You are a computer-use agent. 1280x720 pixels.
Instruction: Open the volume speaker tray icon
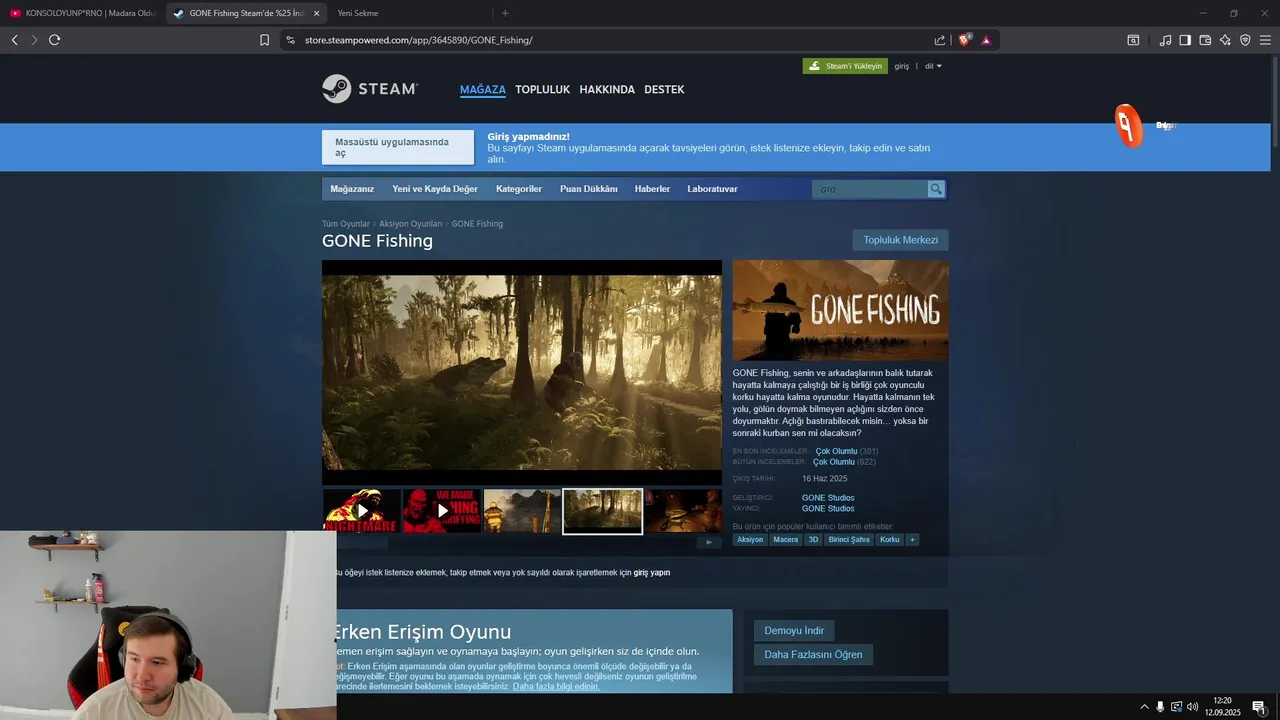1192,707
